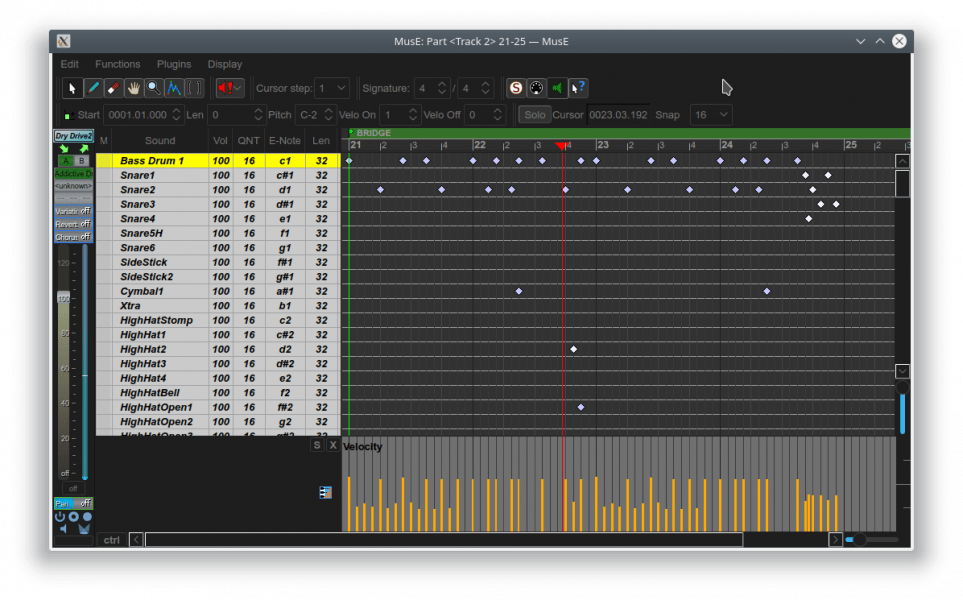Screen dimensions: 963x600
Task: Click the left arrow beside ctrl button
Action: coord(136,540)
